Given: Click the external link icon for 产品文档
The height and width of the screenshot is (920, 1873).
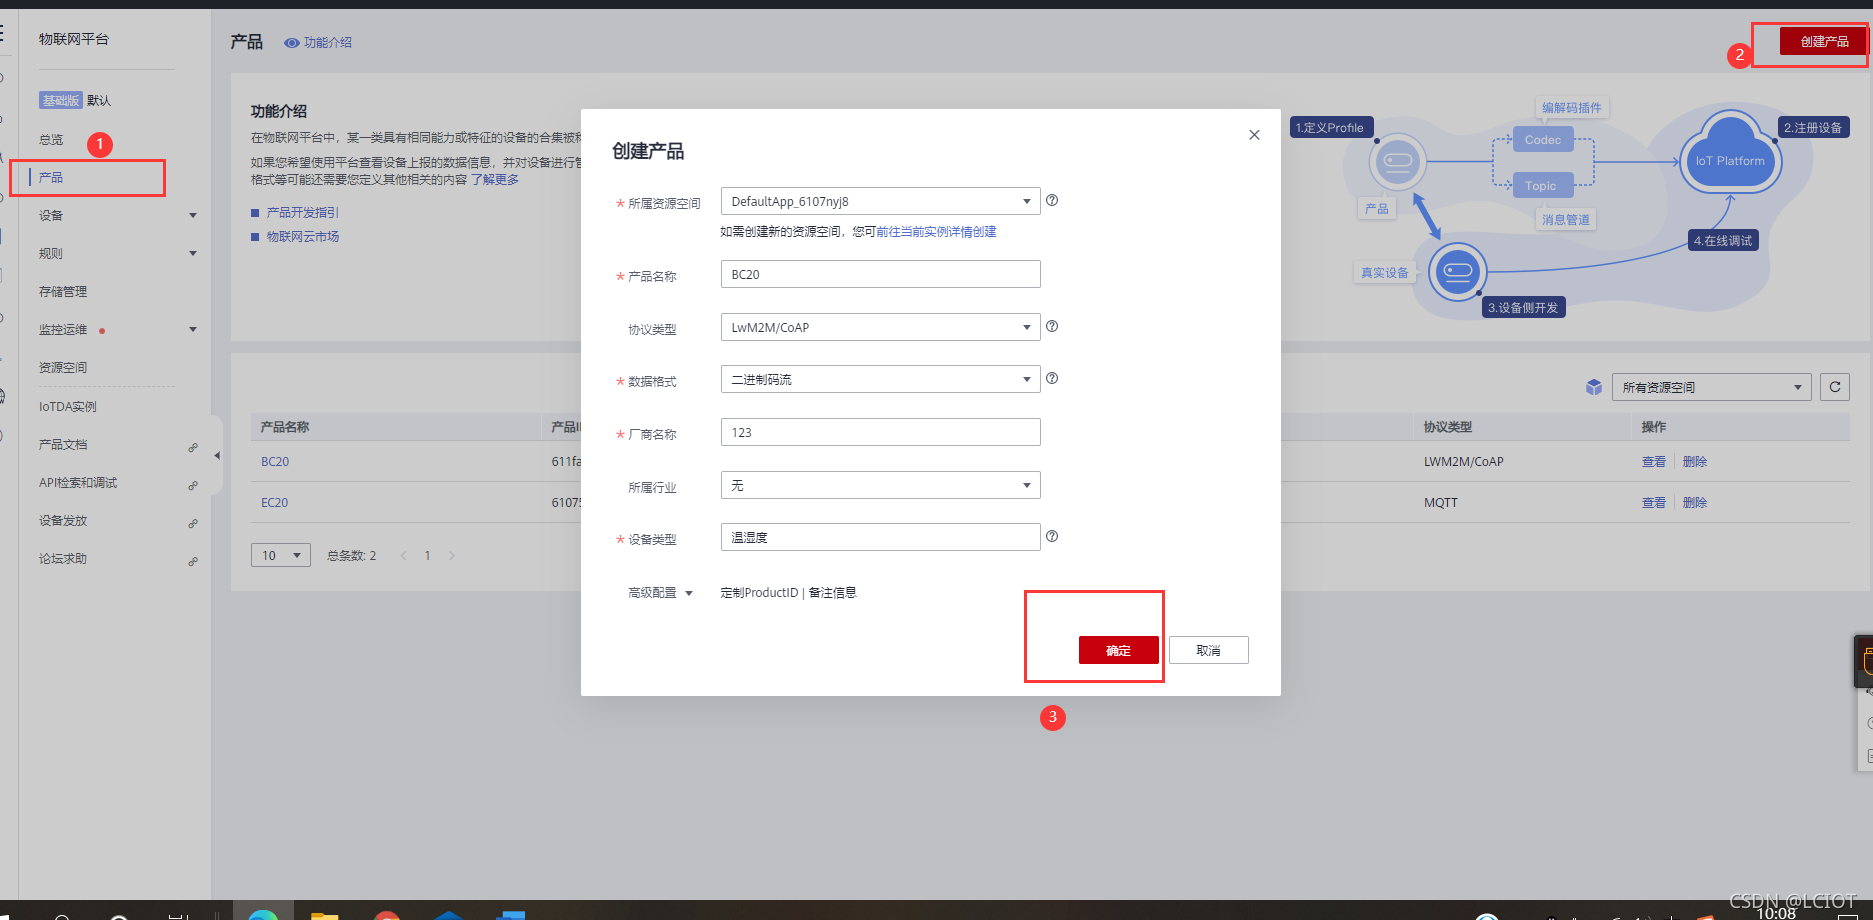Looking at the screenshot, I should coord(193,447).
